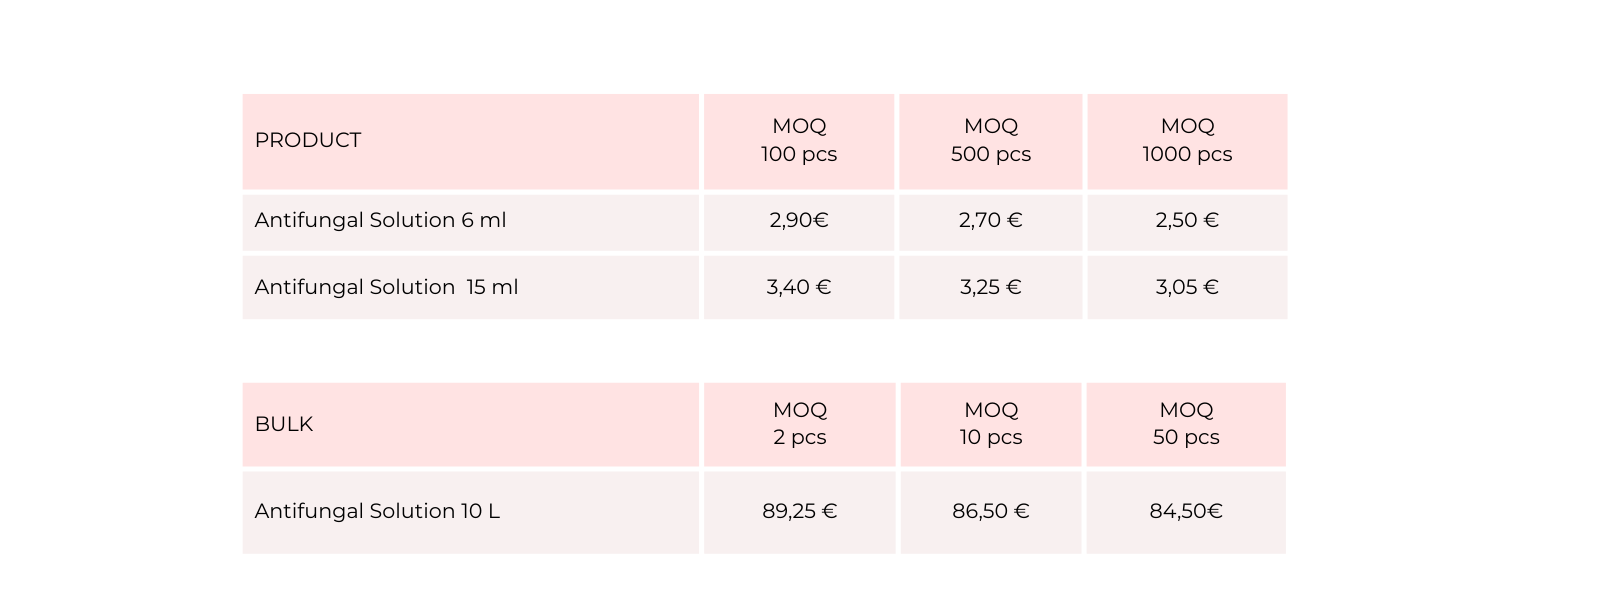Click the MOQ 1000 pcs column header
The height and width of the screenshot is (600, 1600).
click(x=1187, y=140)
